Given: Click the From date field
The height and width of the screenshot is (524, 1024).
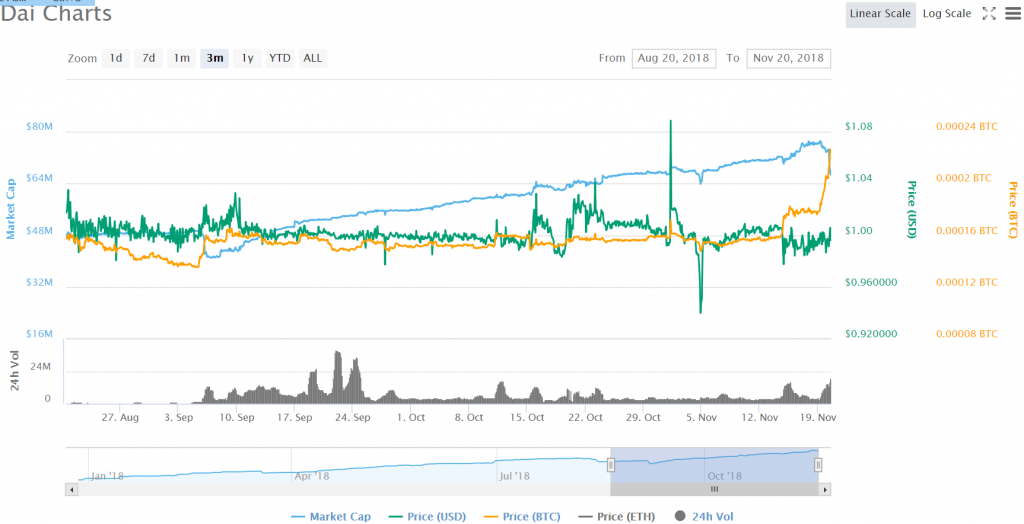Looking at the screenshot, I should pos(674,58).
